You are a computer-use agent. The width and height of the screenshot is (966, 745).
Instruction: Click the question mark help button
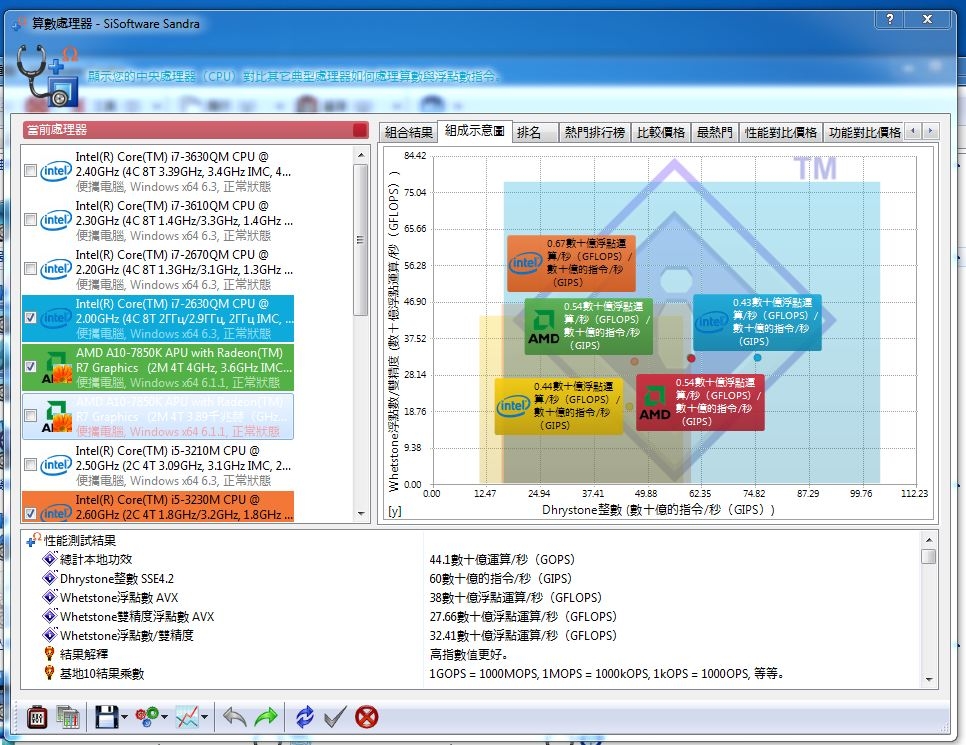(890, 19)
